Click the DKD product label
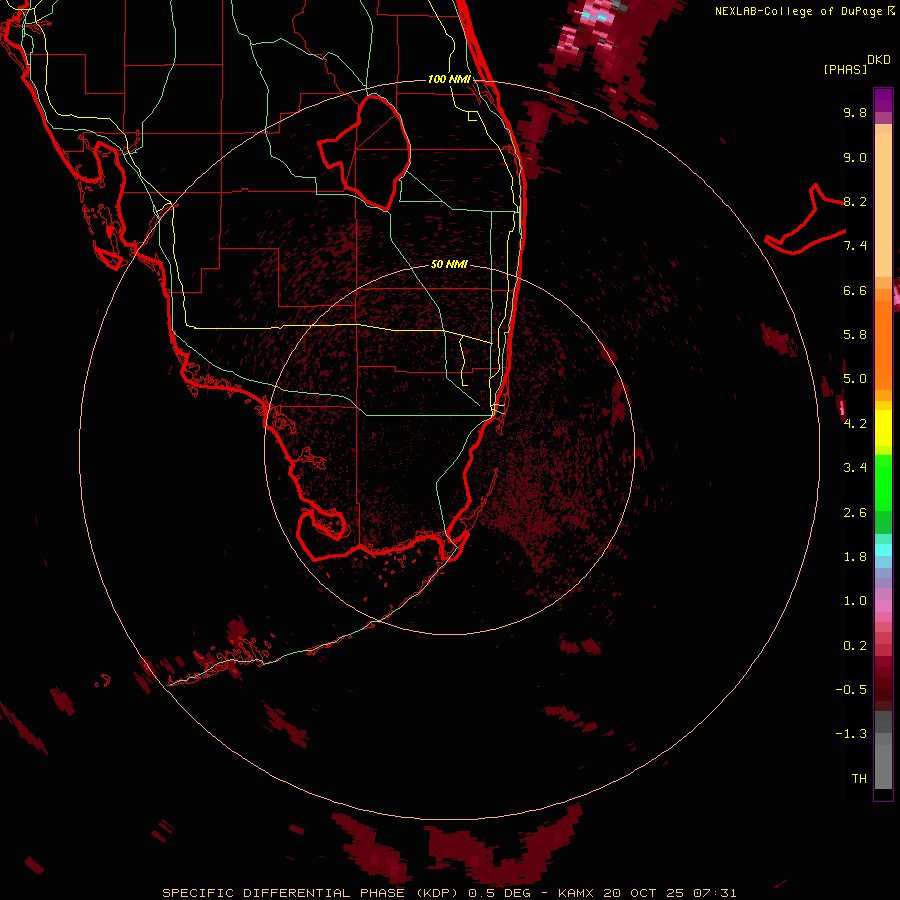The width and height of the screenshot is (900, 900). point(879,60)
